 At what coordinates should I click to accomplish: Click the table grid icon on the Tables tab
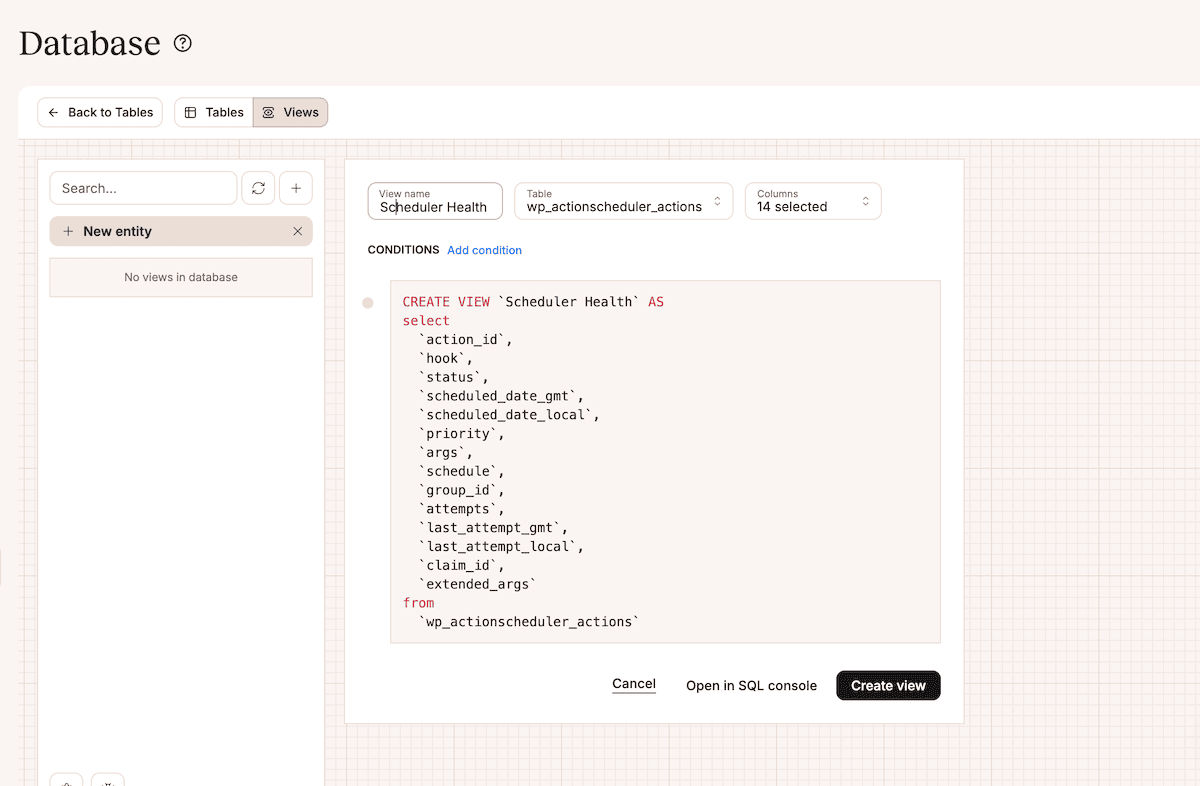pyautogui.click(x=190, y=112)
